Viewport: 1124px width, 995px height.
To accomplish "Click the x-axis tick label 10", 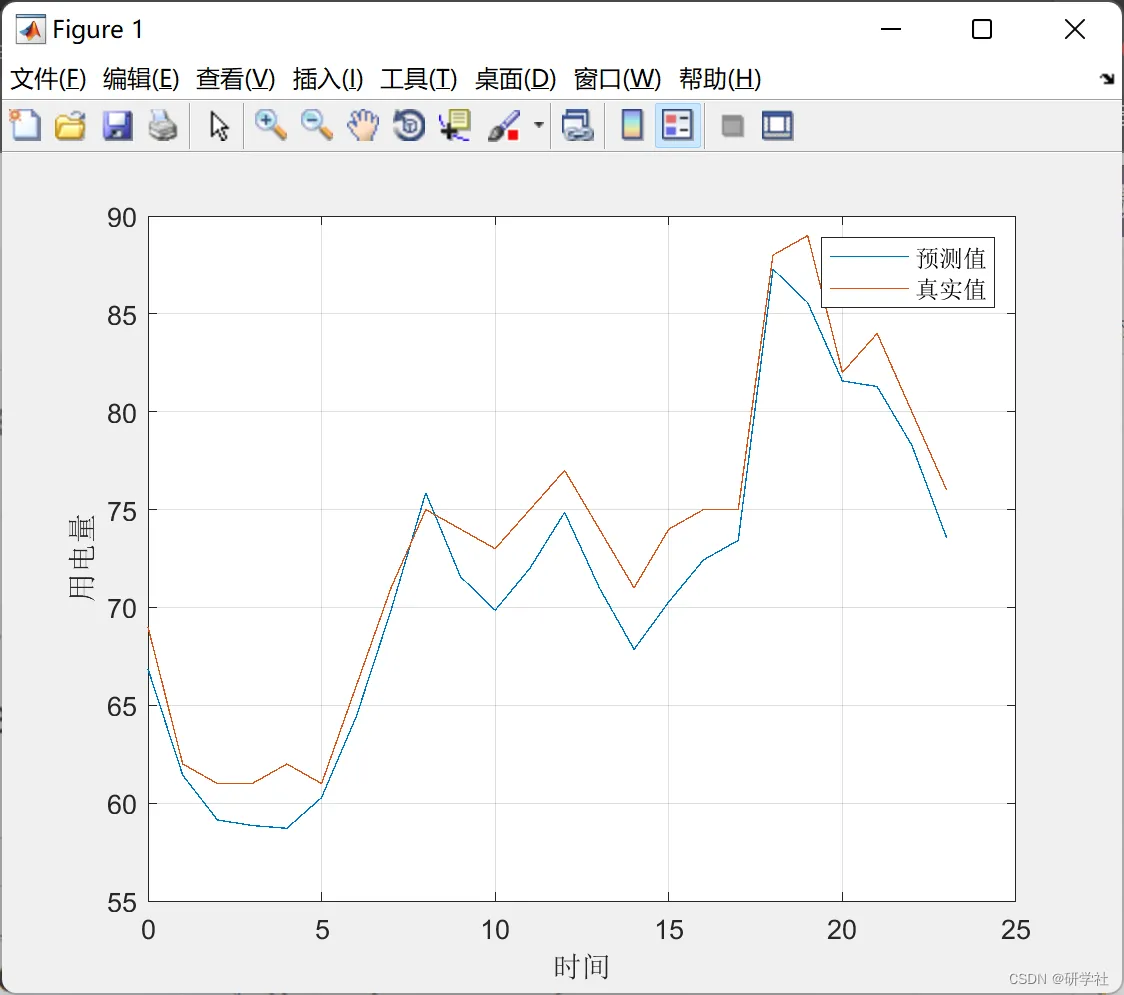I will (x=495, y=930).
